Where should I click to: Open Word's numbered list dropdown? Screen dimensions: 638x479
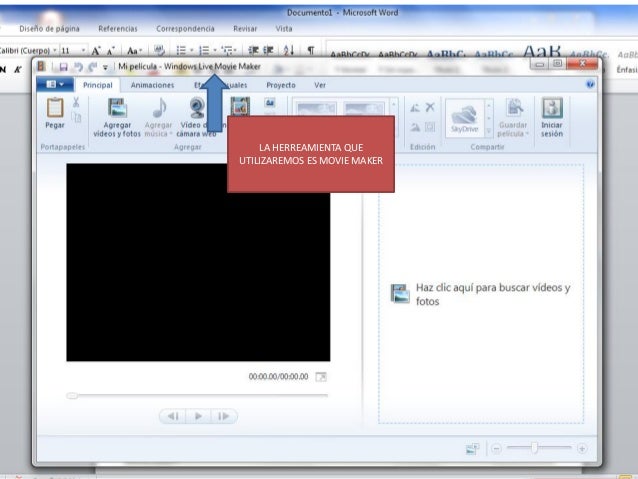[215, 50]
